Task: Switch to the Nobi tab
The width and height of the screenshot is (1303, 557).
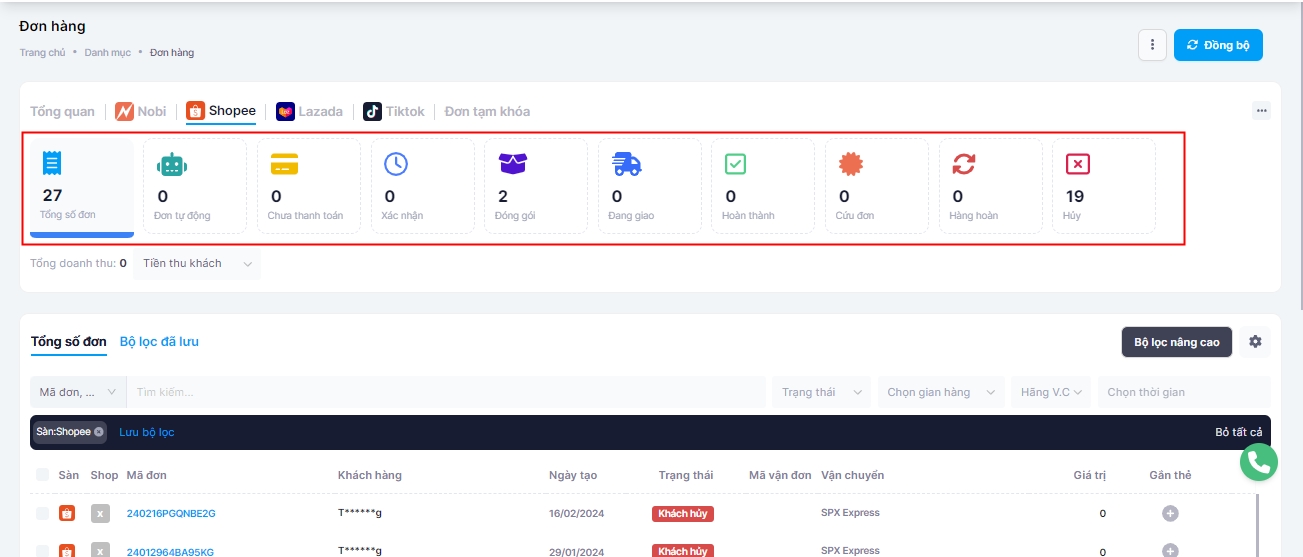Action: tap(140, 111)
